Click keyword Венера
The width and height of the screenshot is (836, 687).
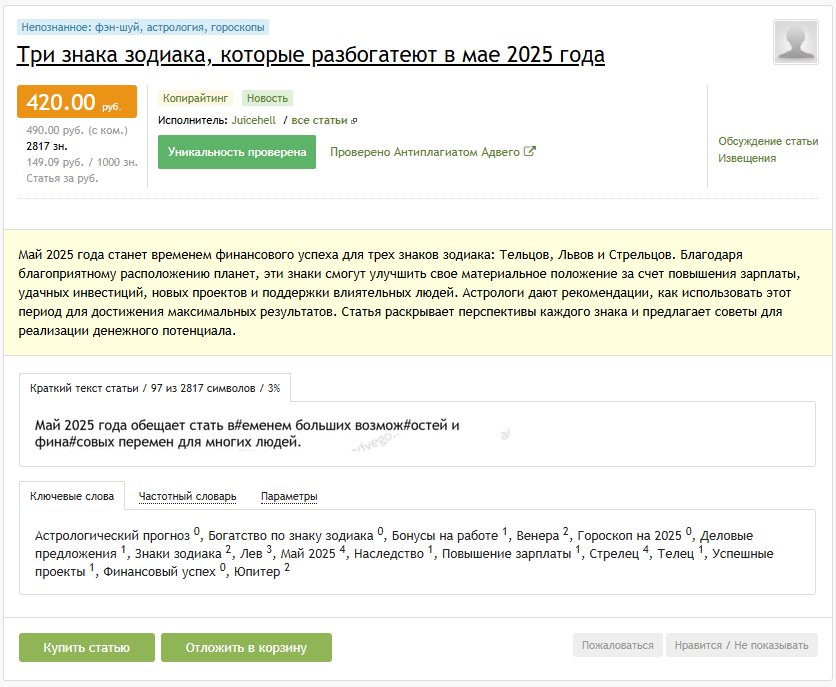[537, 536]
